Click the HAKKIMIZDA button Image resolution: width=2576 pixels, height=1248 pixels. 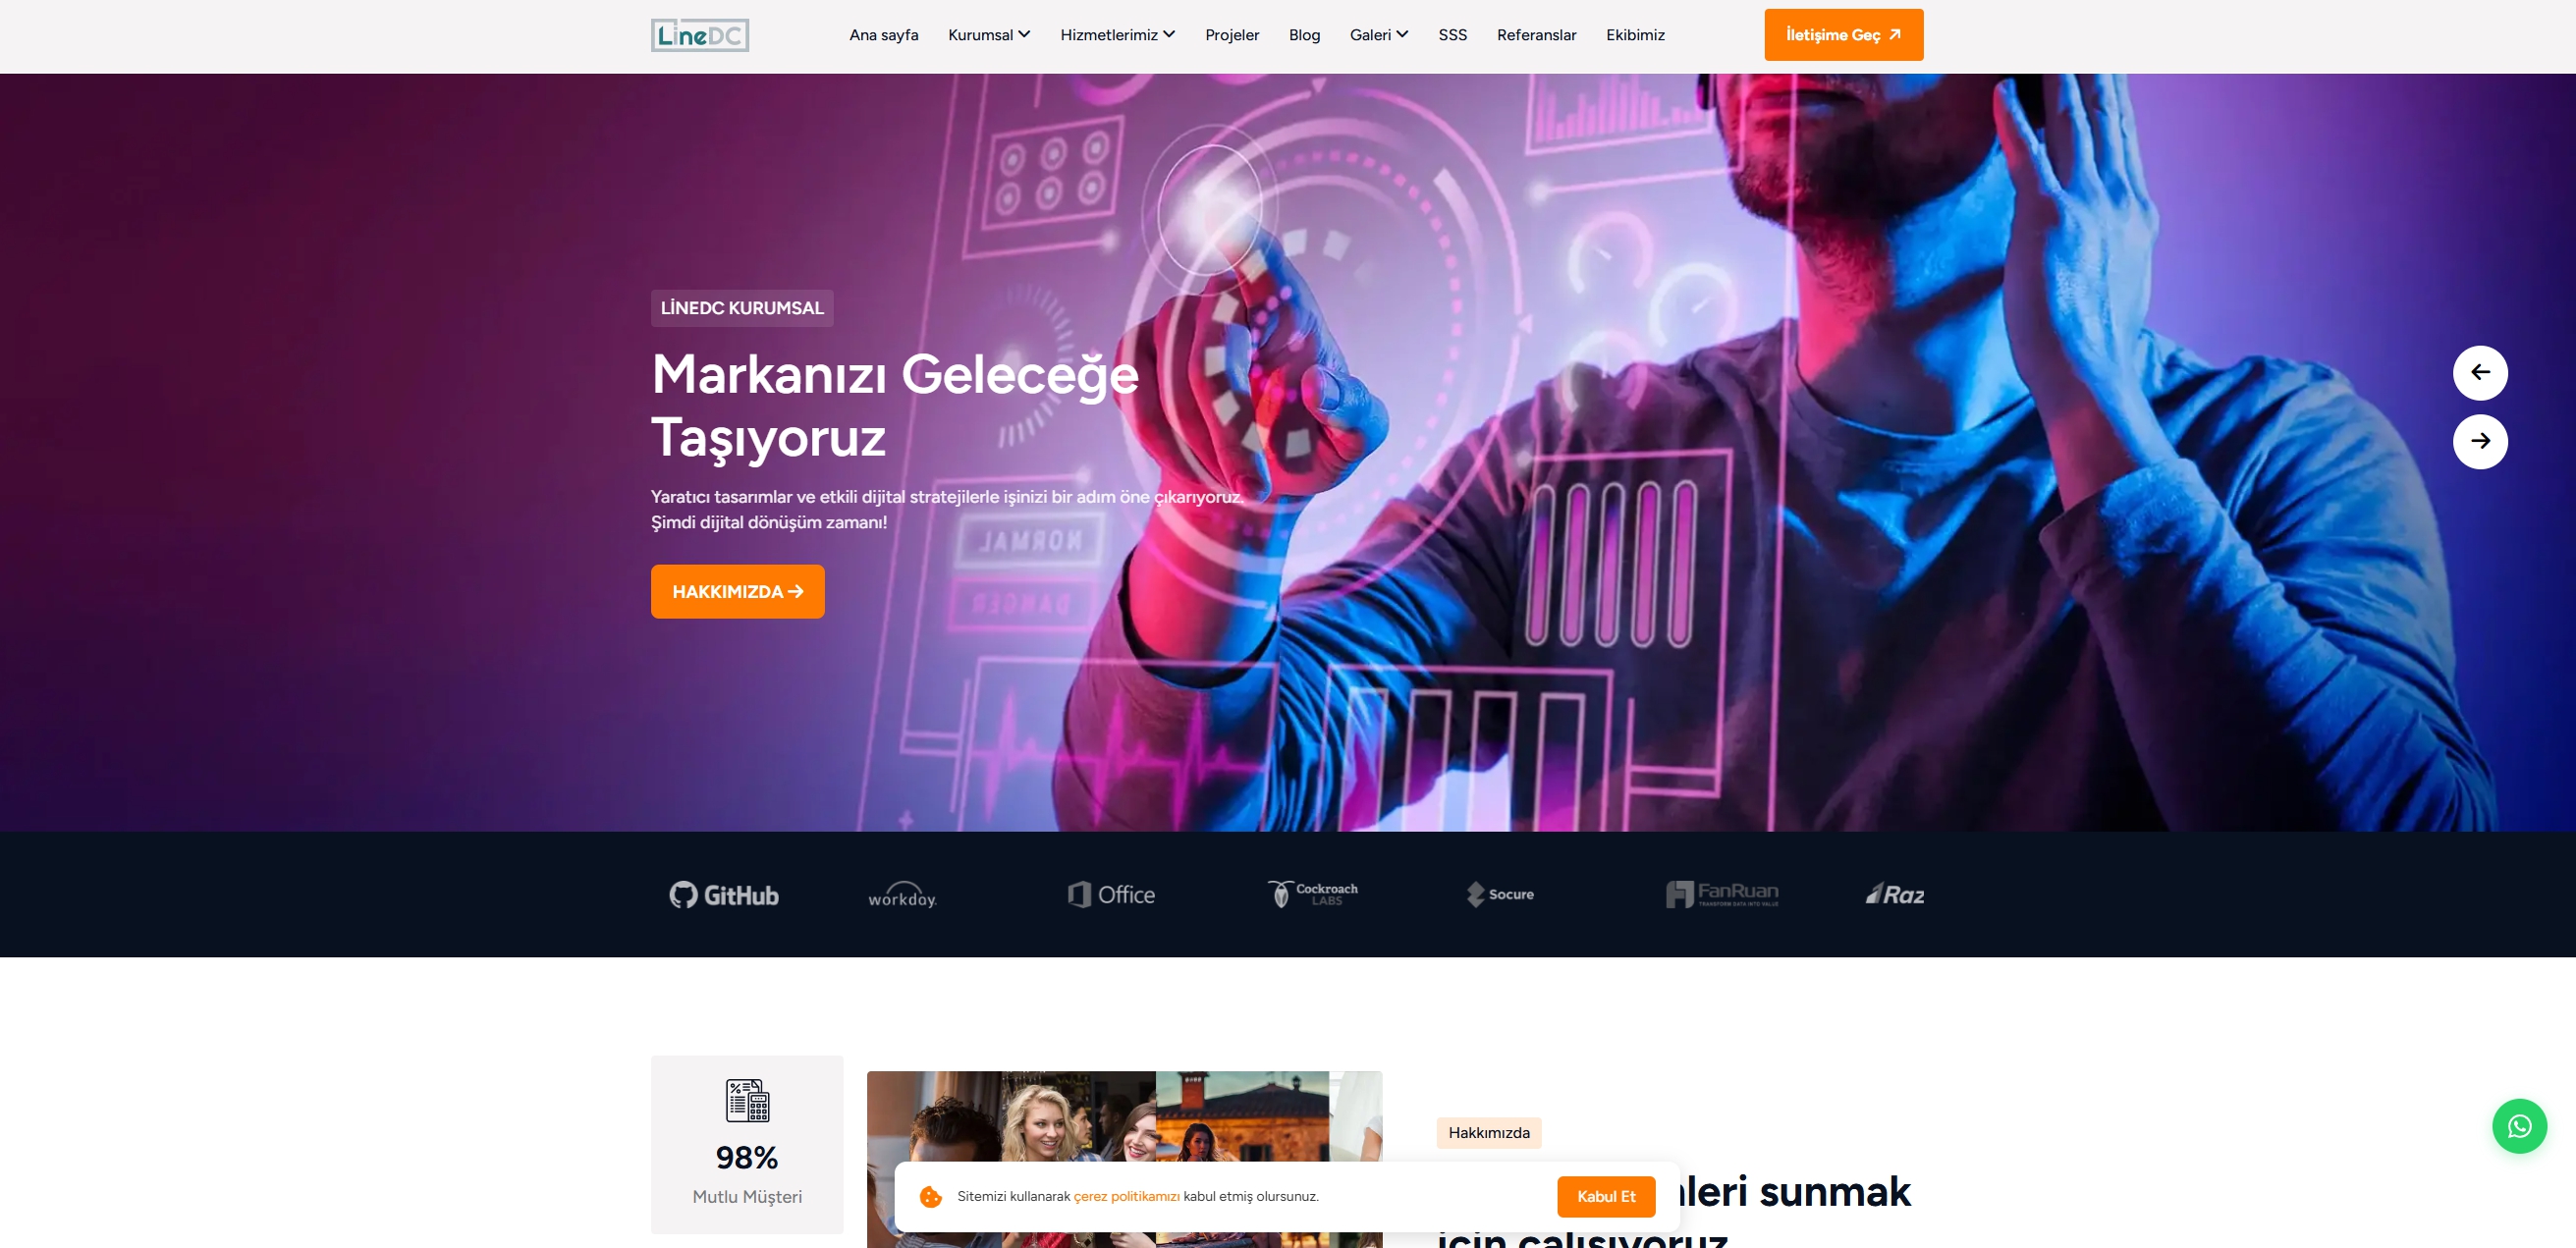point(737,592)
